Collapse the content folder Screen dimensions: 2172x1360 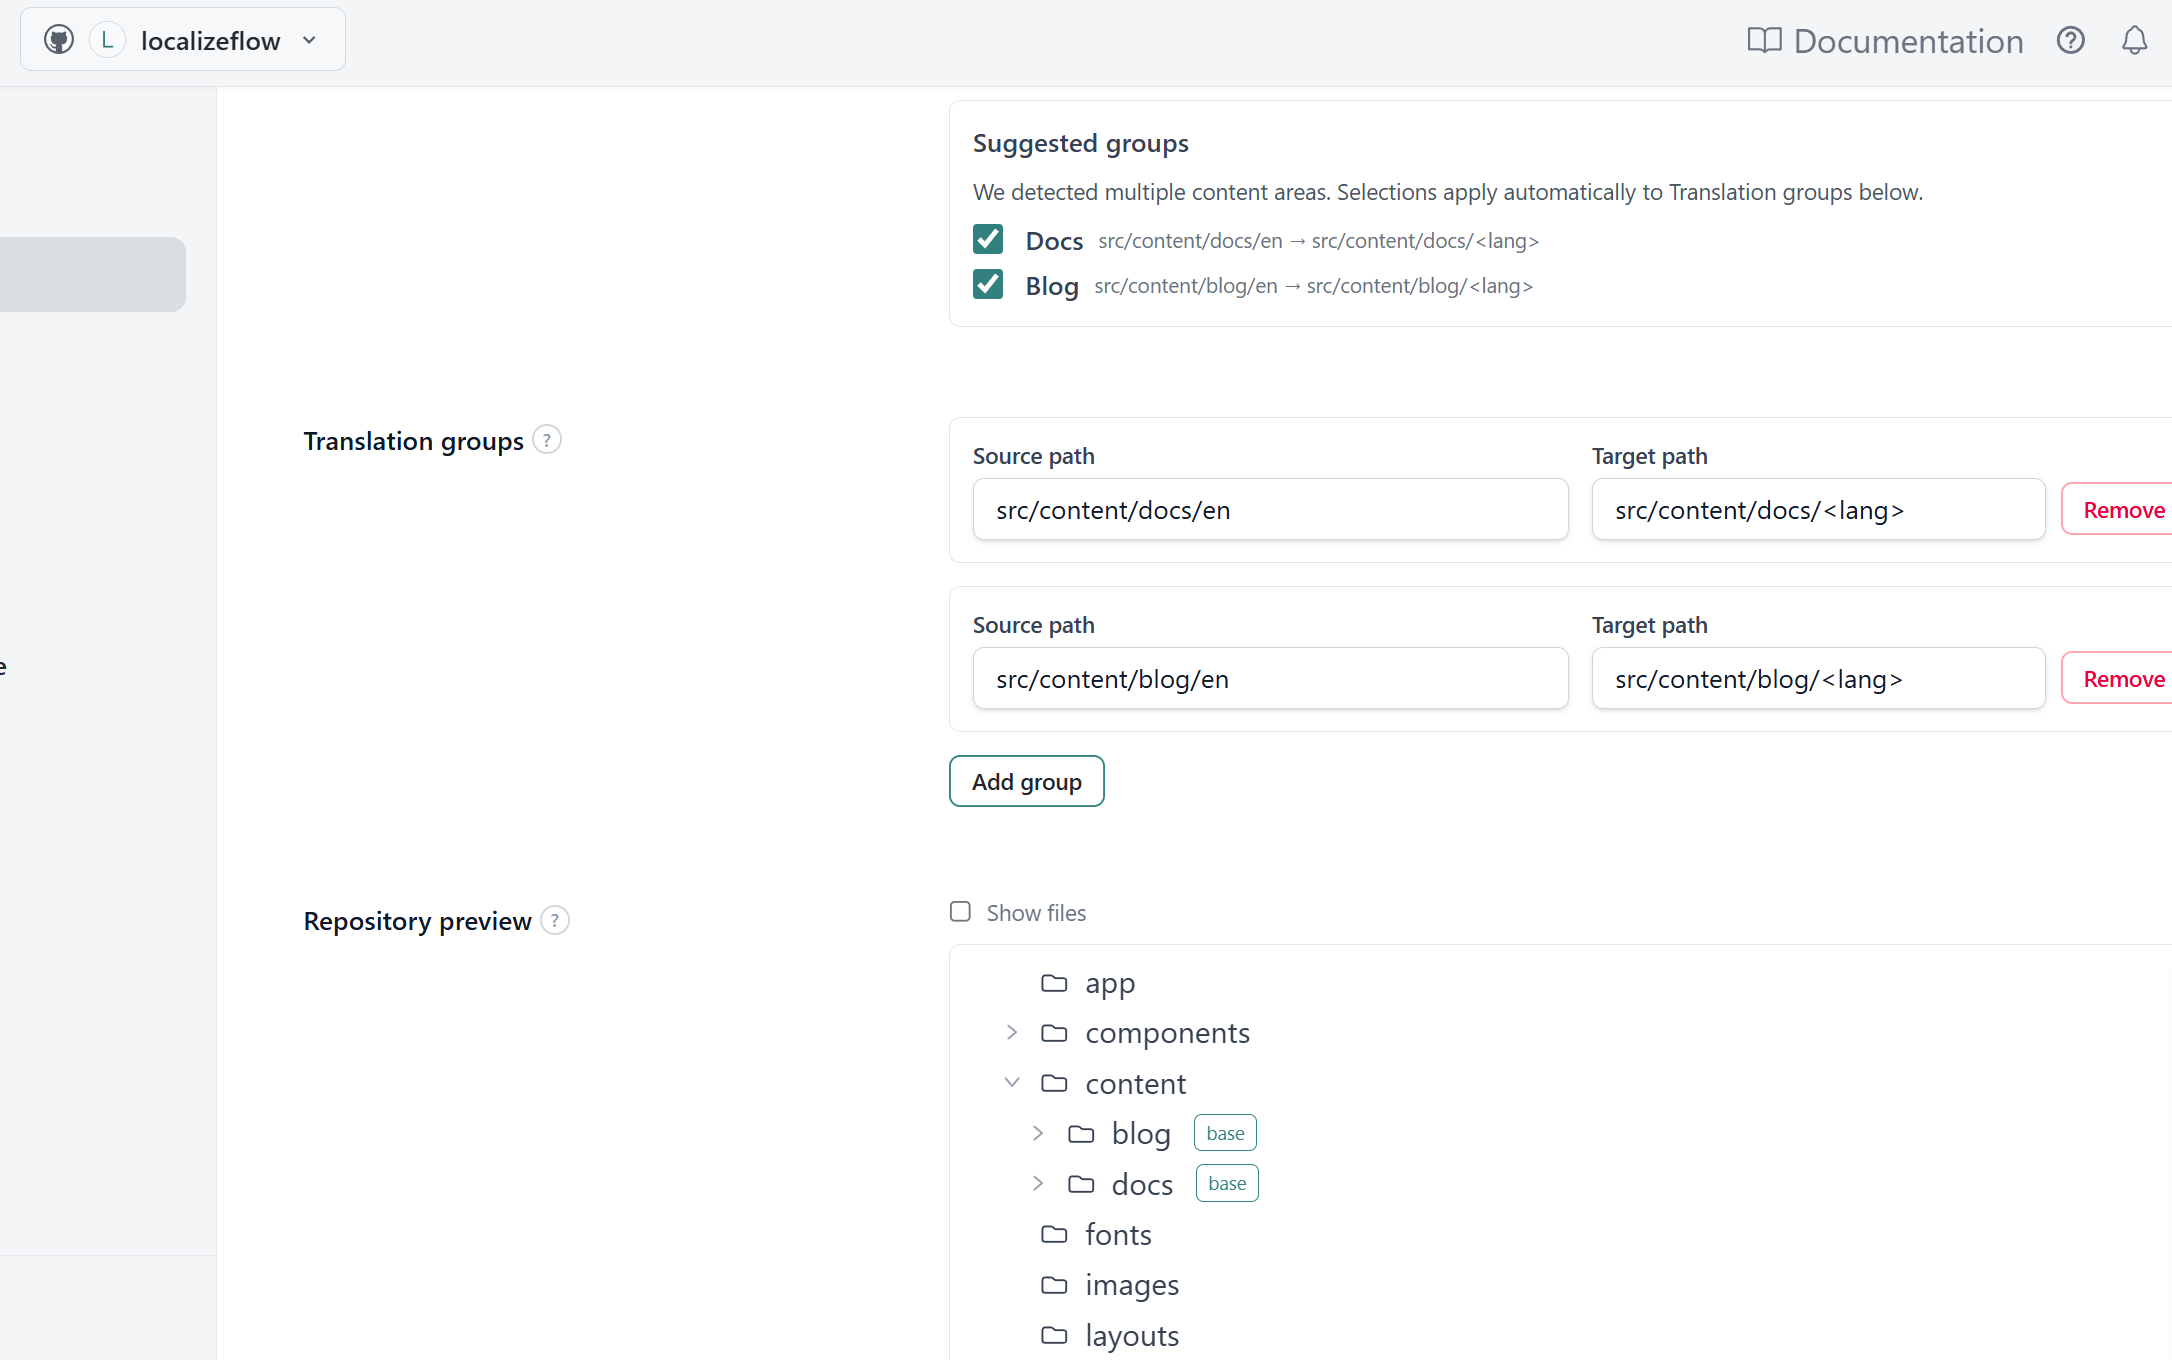tap(1012, 1082)
